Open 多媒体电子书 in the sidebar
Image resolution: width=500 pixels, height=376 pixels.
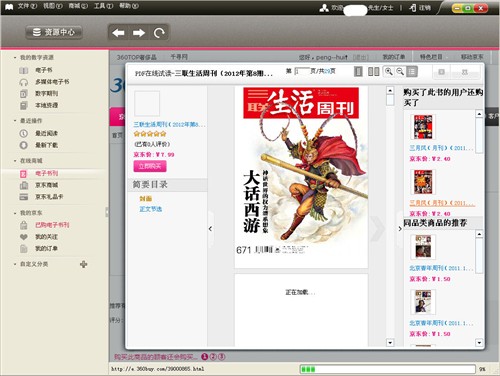[x=52, y=82]
